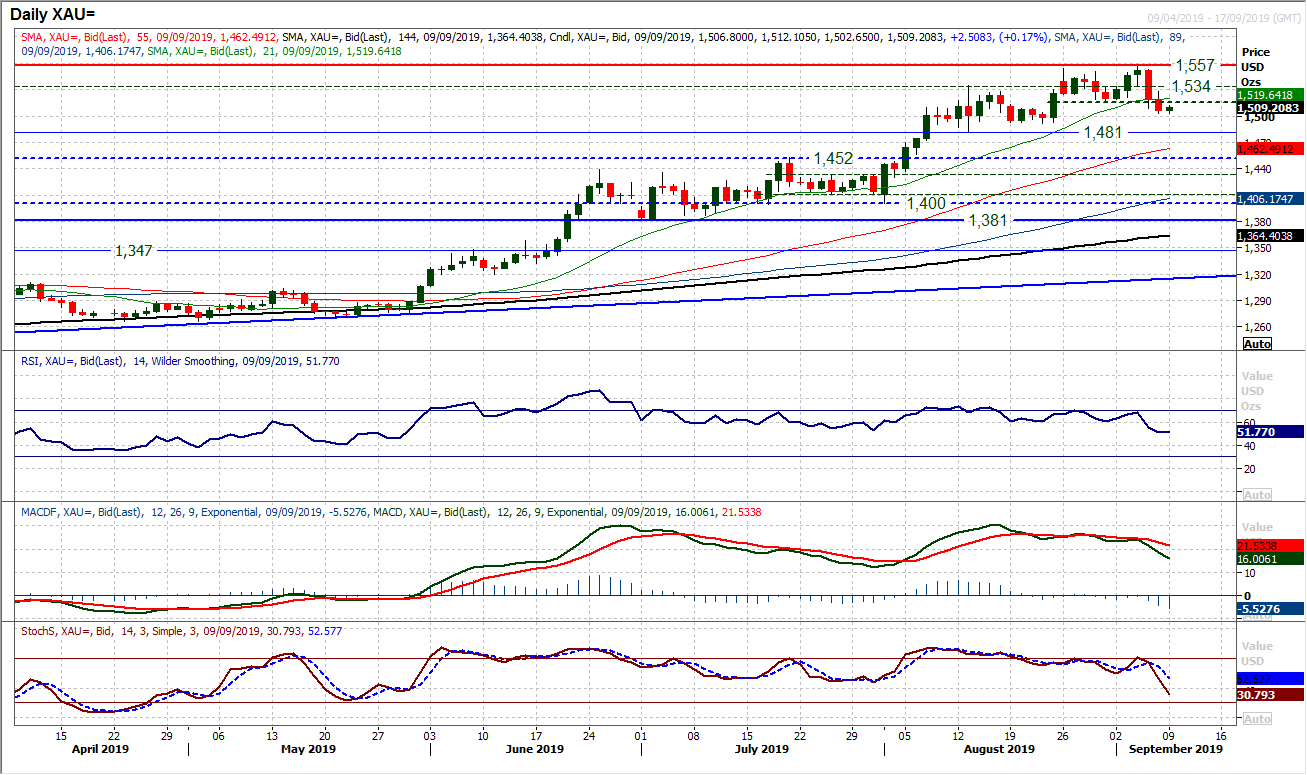
Task: Select the 1,452 level annotation
Action: point(833,158)
